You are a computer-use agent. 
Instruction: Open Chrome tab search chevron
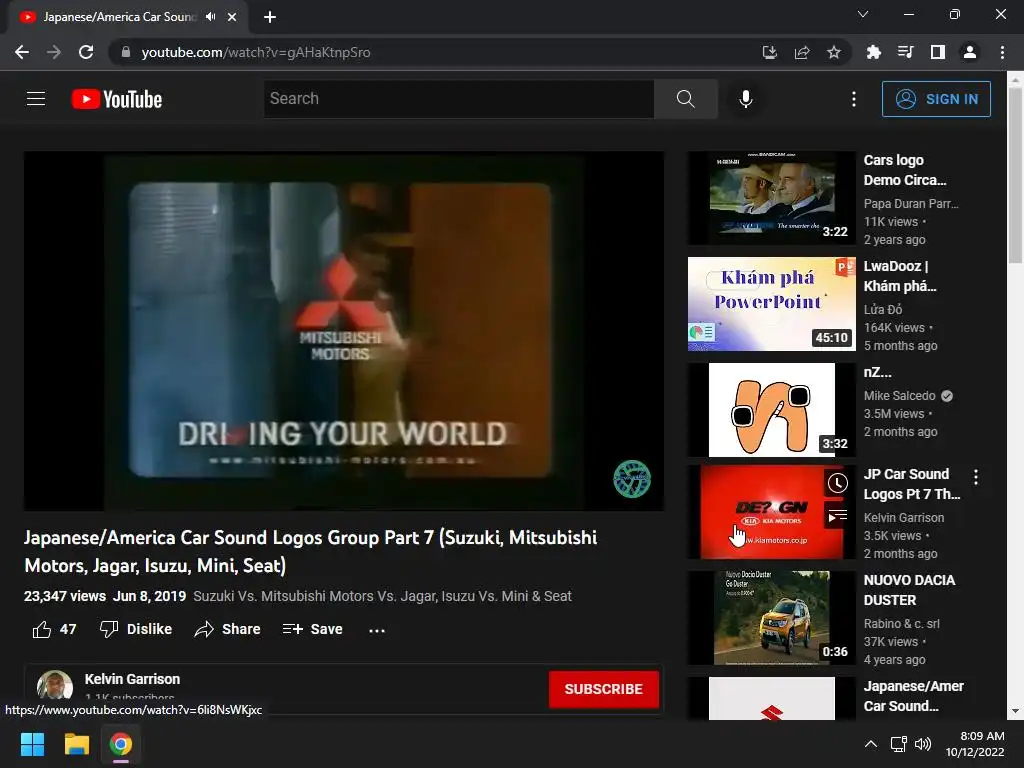tap(863, 14)
